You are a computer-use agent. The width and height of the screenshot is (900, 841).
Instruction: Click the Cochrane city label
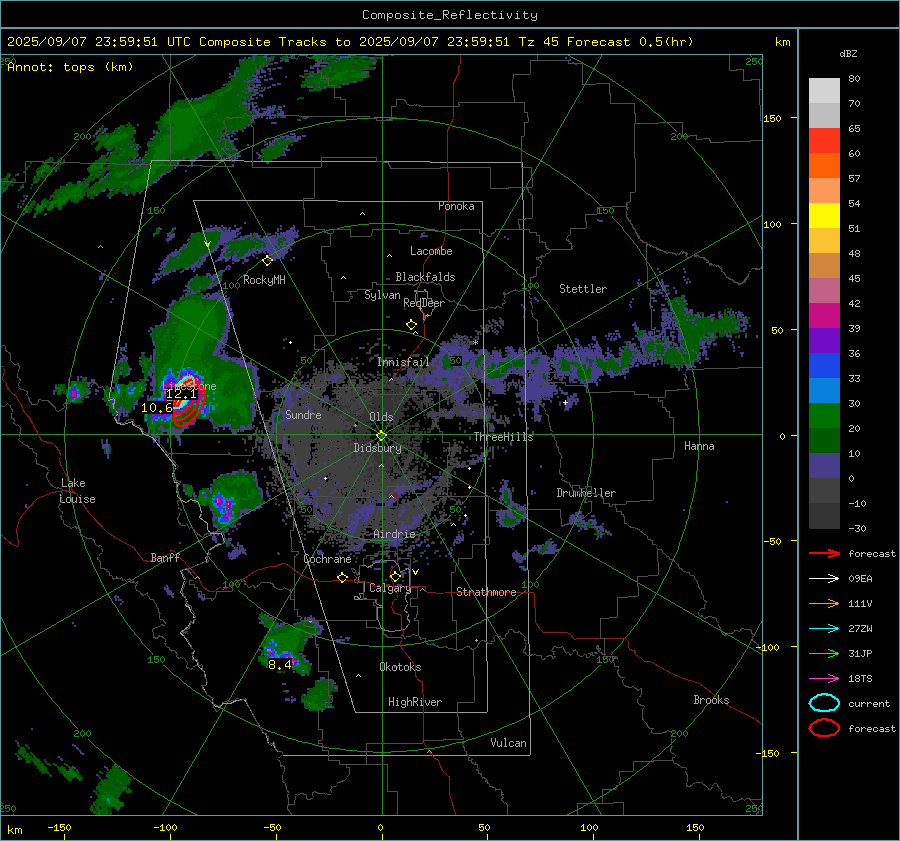pos(327,559)
